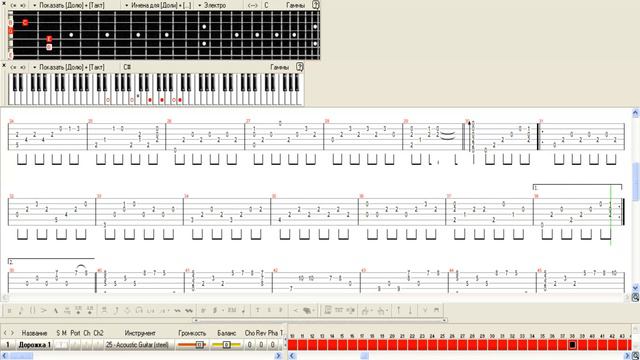
Task: Toggle Solo for Дорожка 1
Action: tap(59, 345)
